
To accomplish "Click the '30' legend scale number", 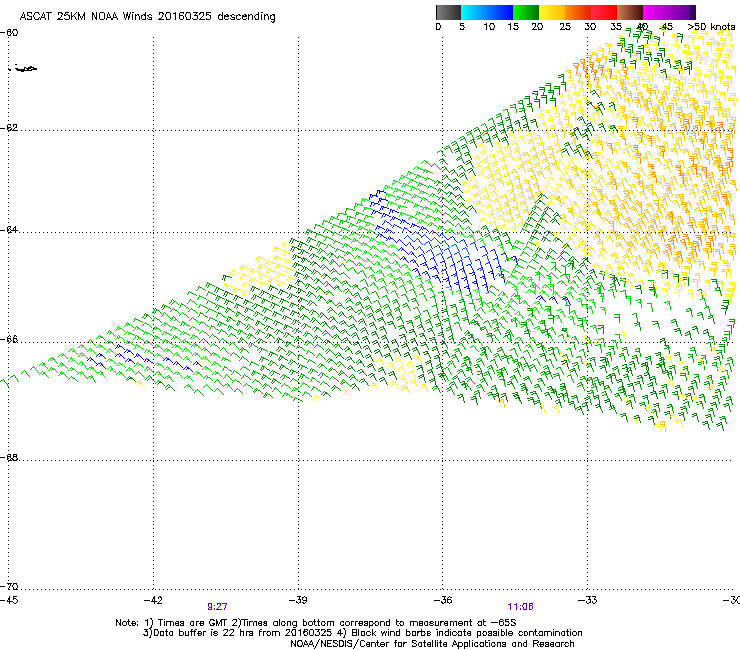I will [590, 27].
